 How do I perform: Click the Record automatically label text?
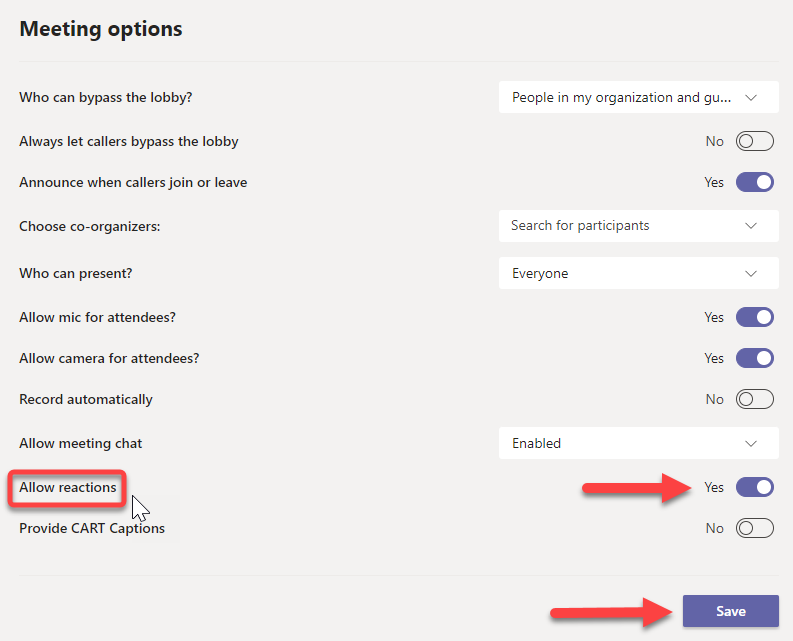(x=86, y=399)
